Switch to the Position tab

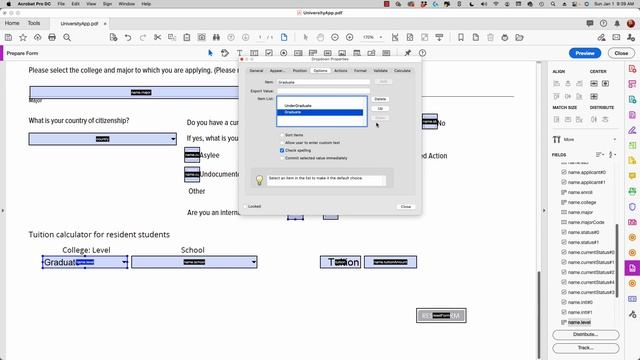300,71
